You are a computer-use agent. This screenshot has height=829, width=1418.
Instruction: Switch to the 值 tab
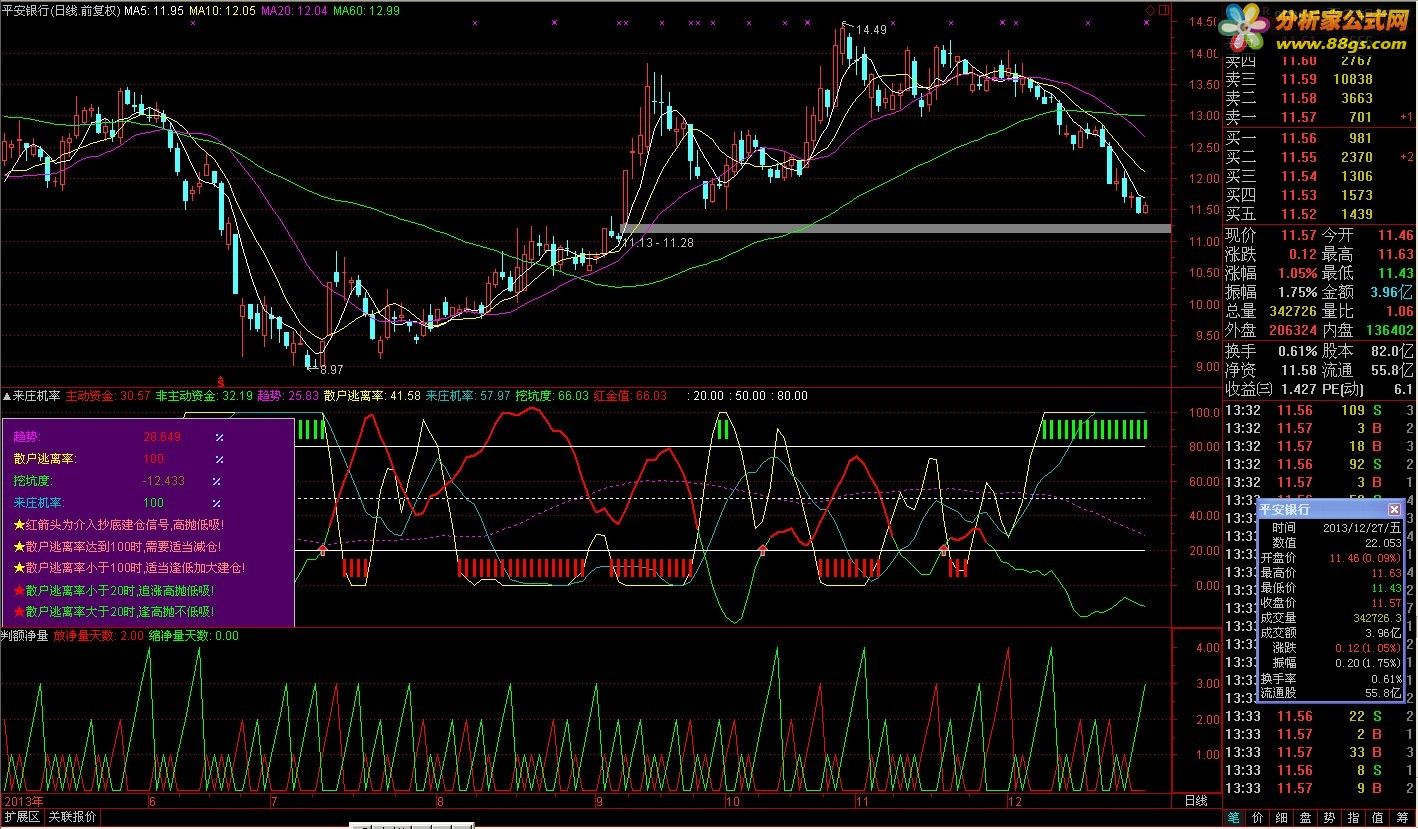pyautogui.click(x=1376, y=818)
